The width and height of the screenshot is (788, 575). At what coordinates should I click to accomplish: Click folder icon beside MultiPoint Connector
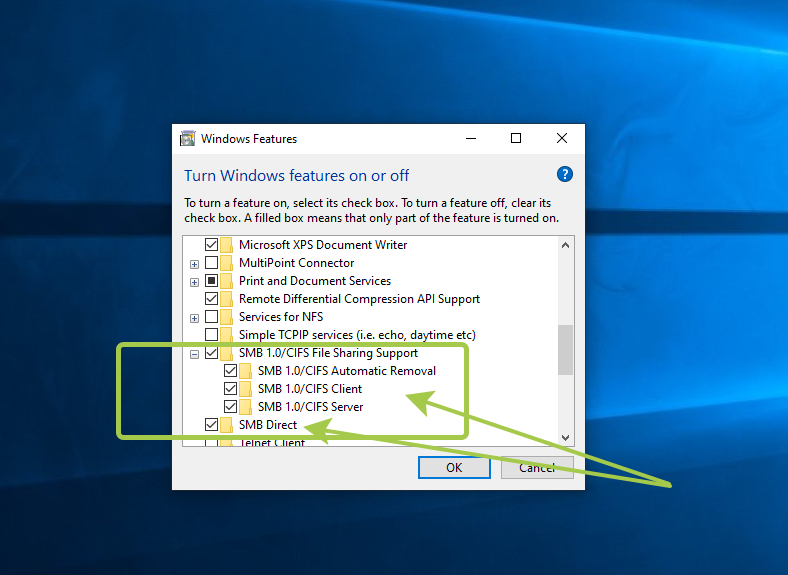pyautogui.click(x=227, y=263)
